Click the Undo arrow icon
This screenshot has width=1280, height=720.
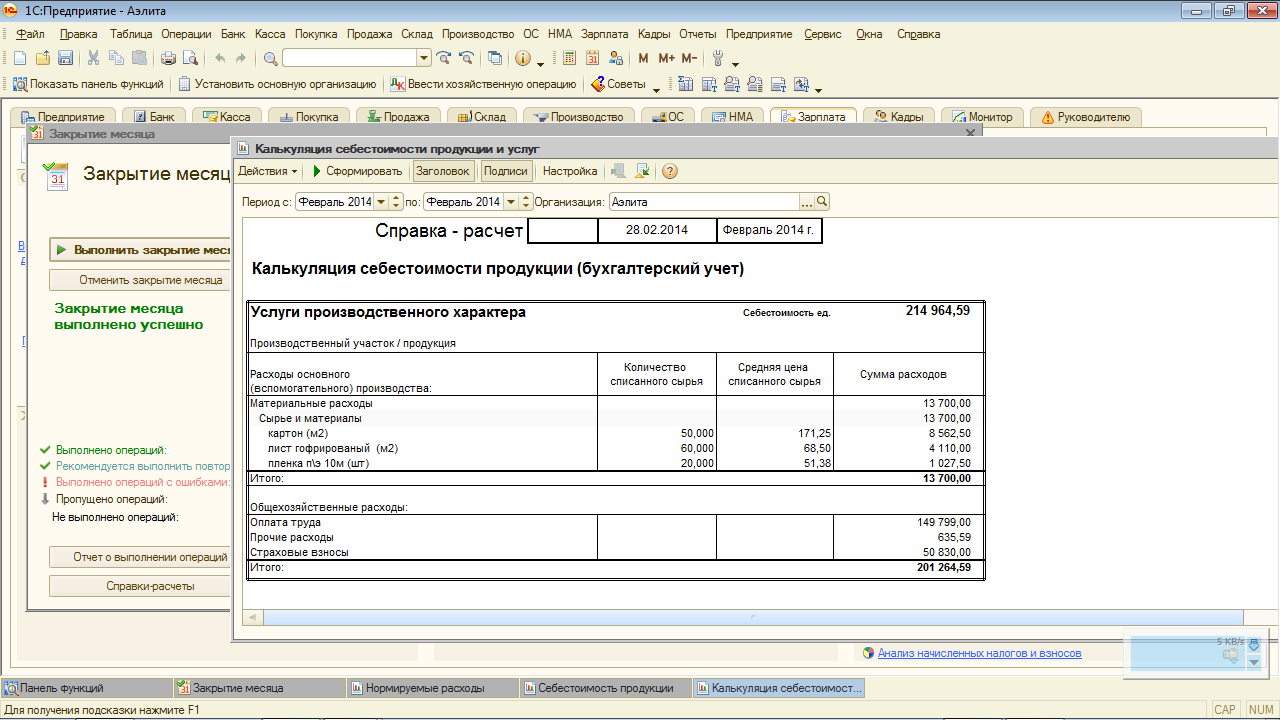[219, 58]
